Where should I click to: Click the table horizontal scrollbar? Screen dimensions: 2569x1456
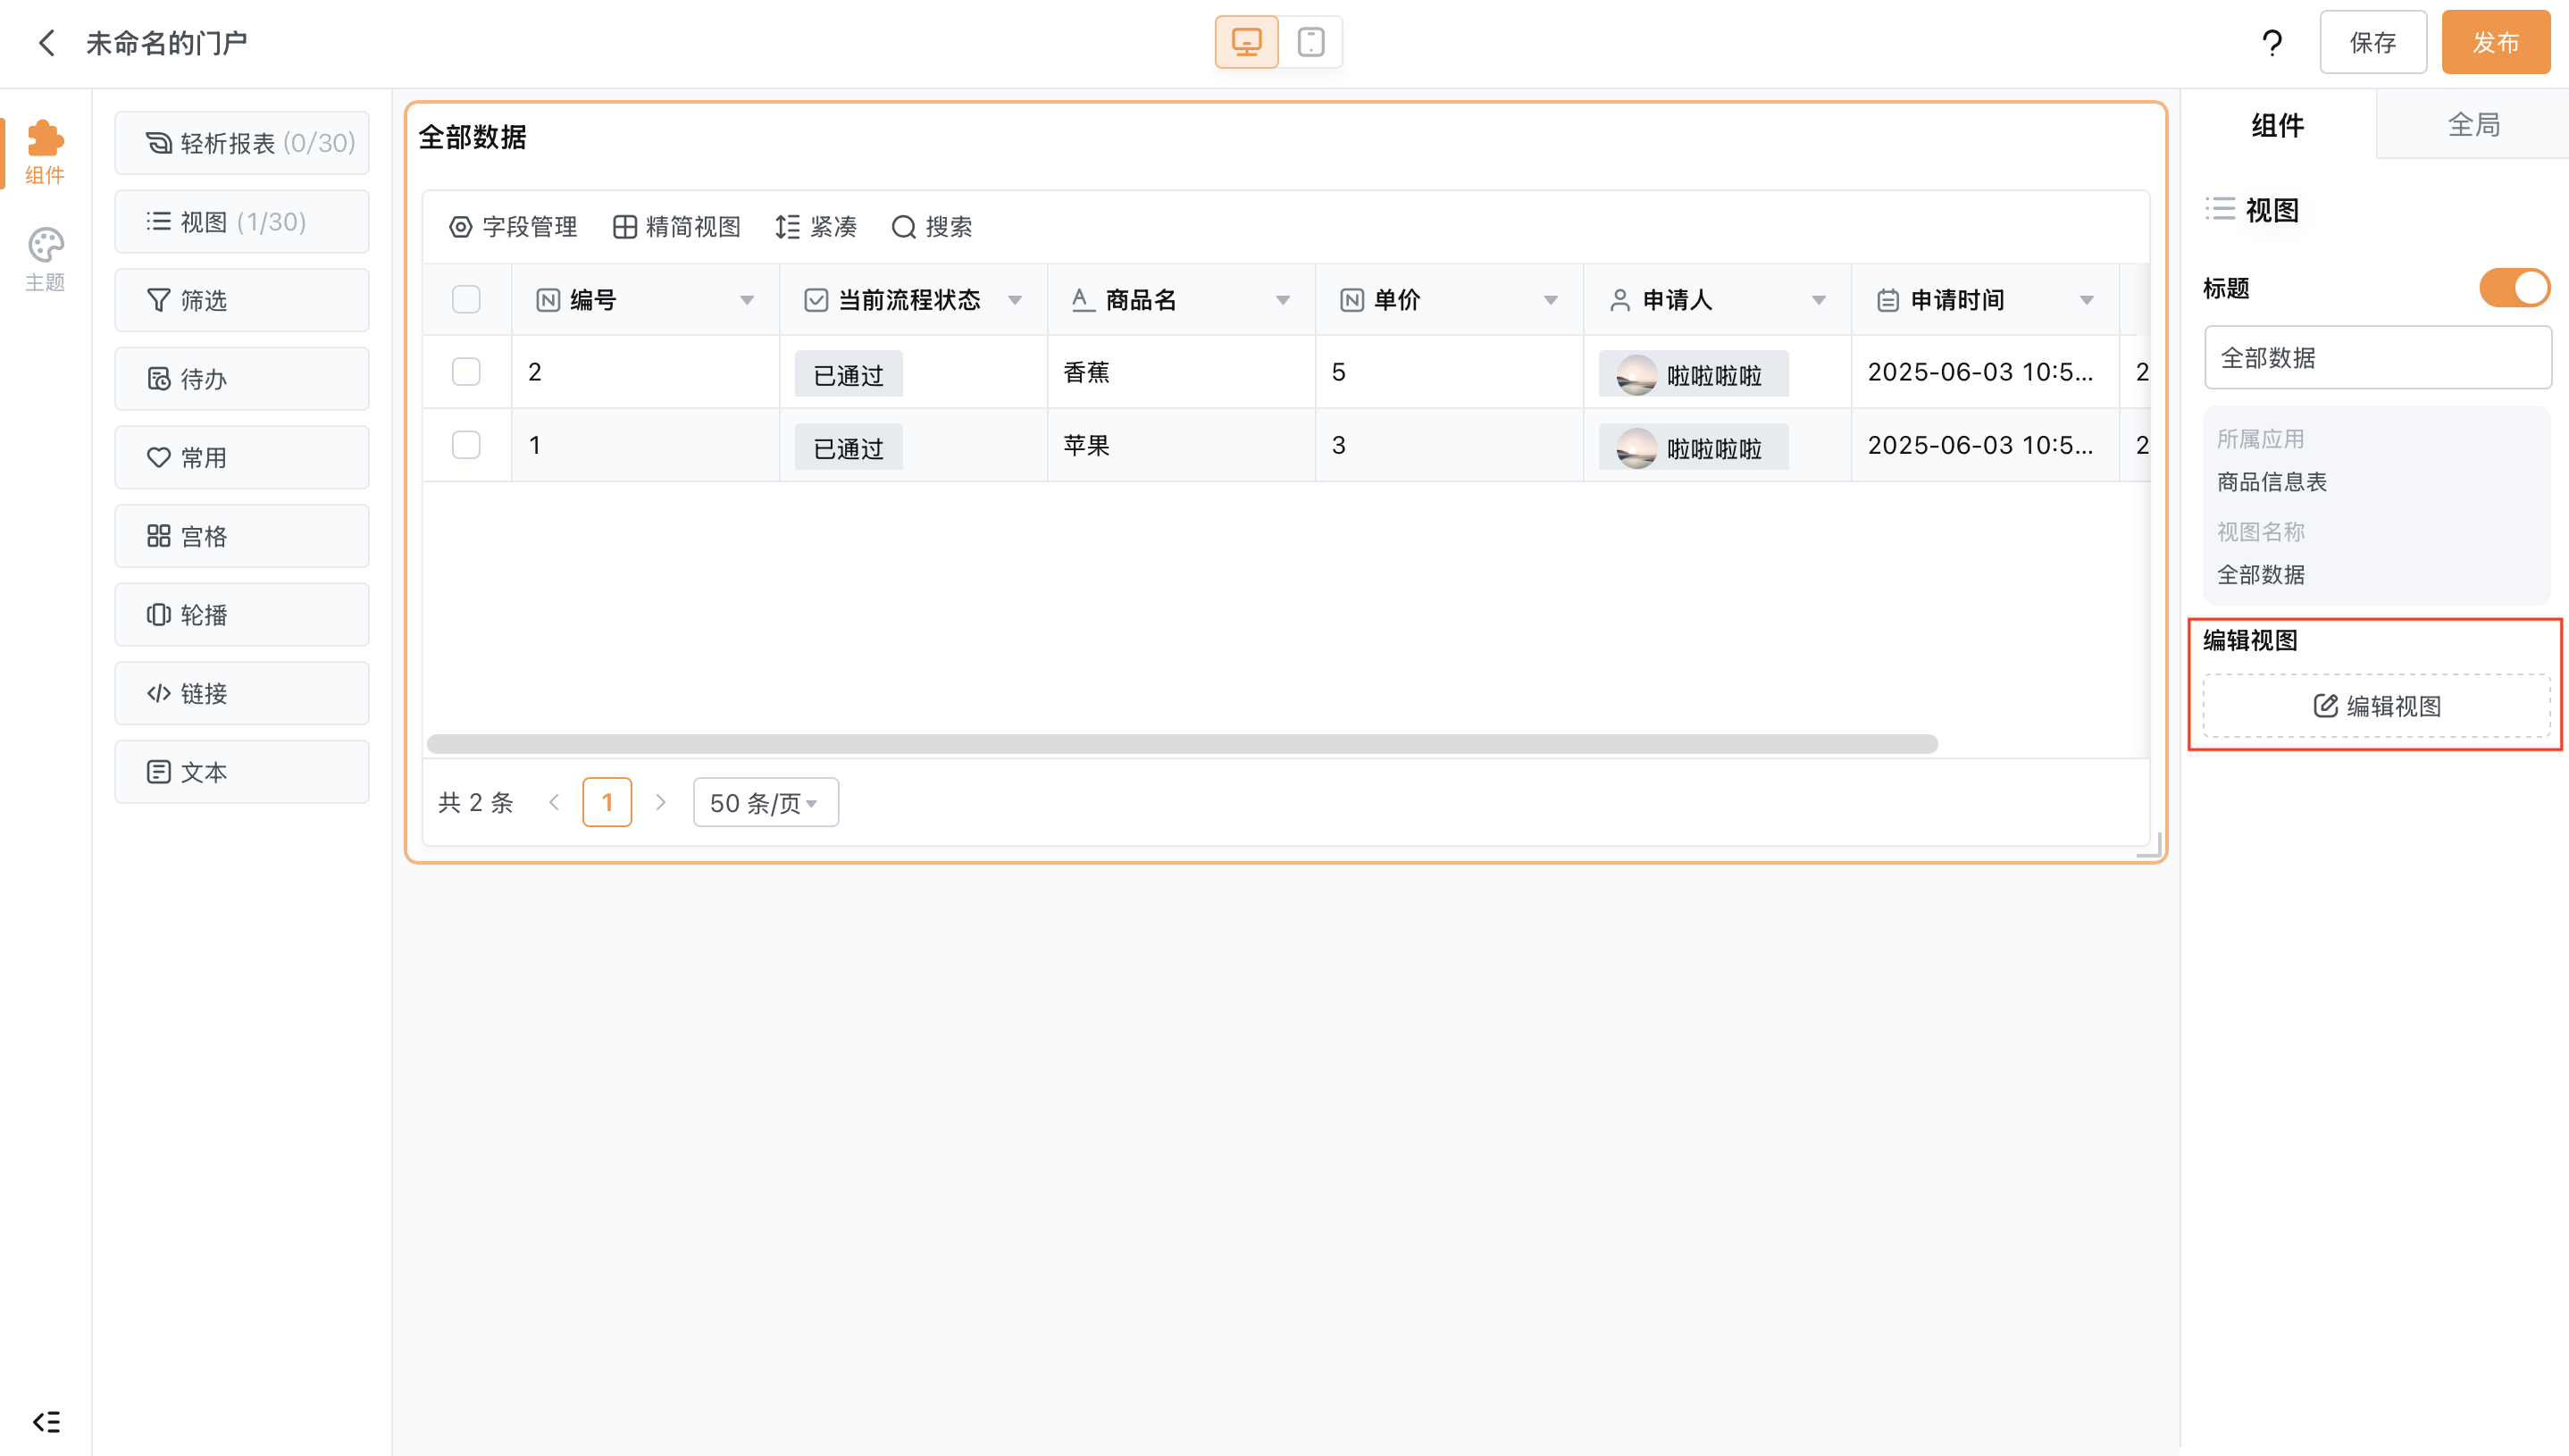(x=1182, y=744)
